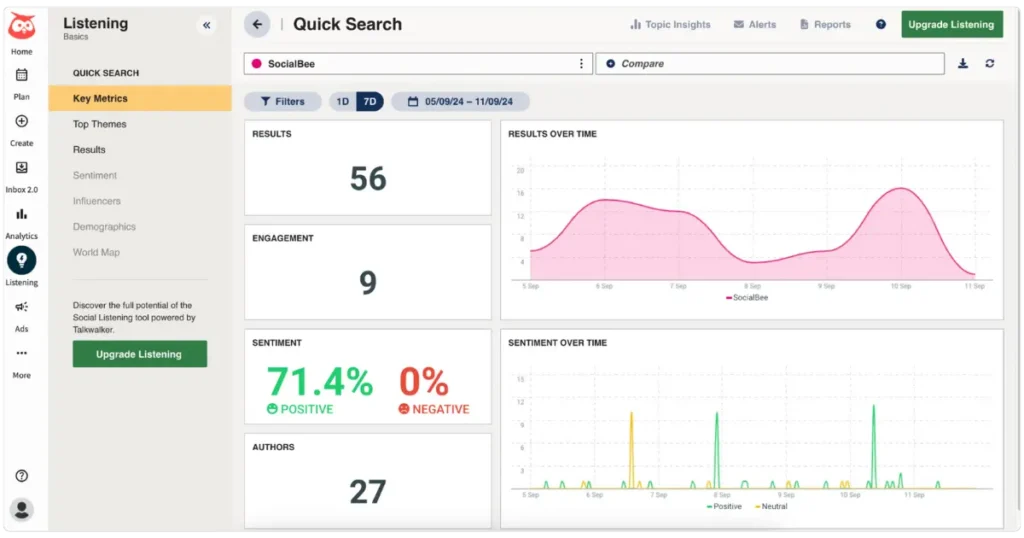Select Top Themes in the menu
The width and height of the screenshot is (1024, 538).
[100, 124]
